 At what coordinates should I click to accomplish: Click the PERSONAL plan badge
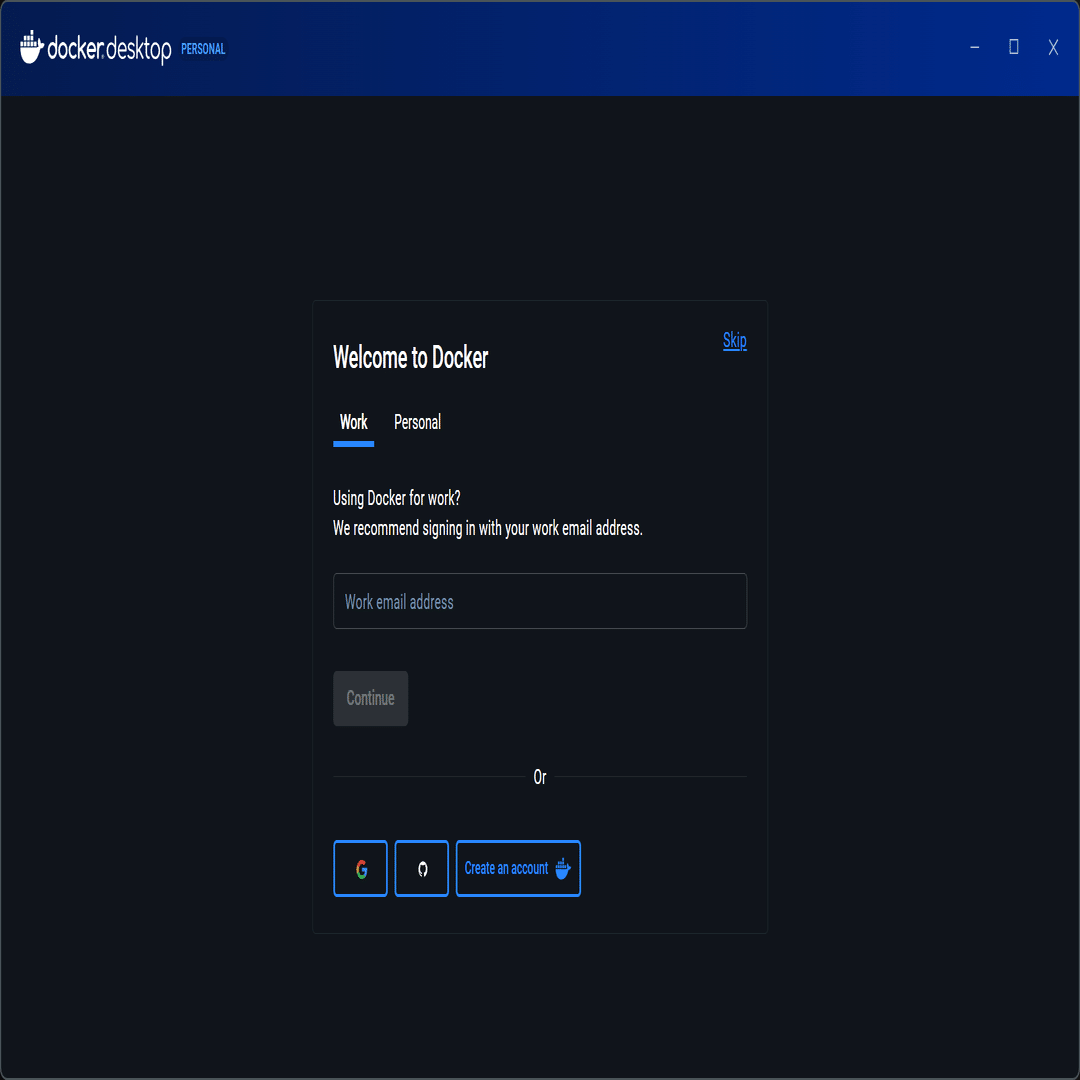pos(203,49)
